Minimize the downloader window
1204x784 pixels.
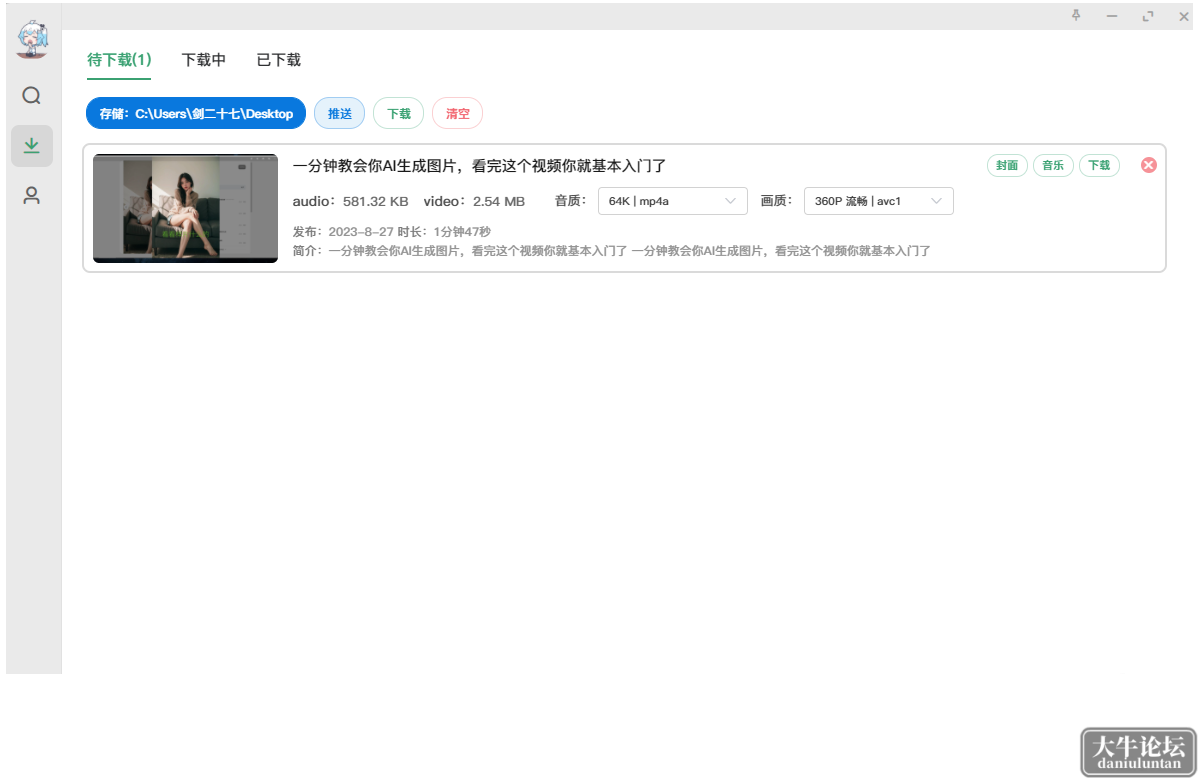point(1112,16)
